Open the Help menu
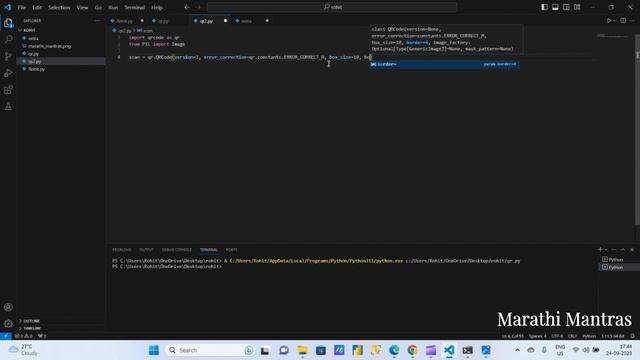The width and height of the screenshot is (640, 360). click(x=157, y=7)
